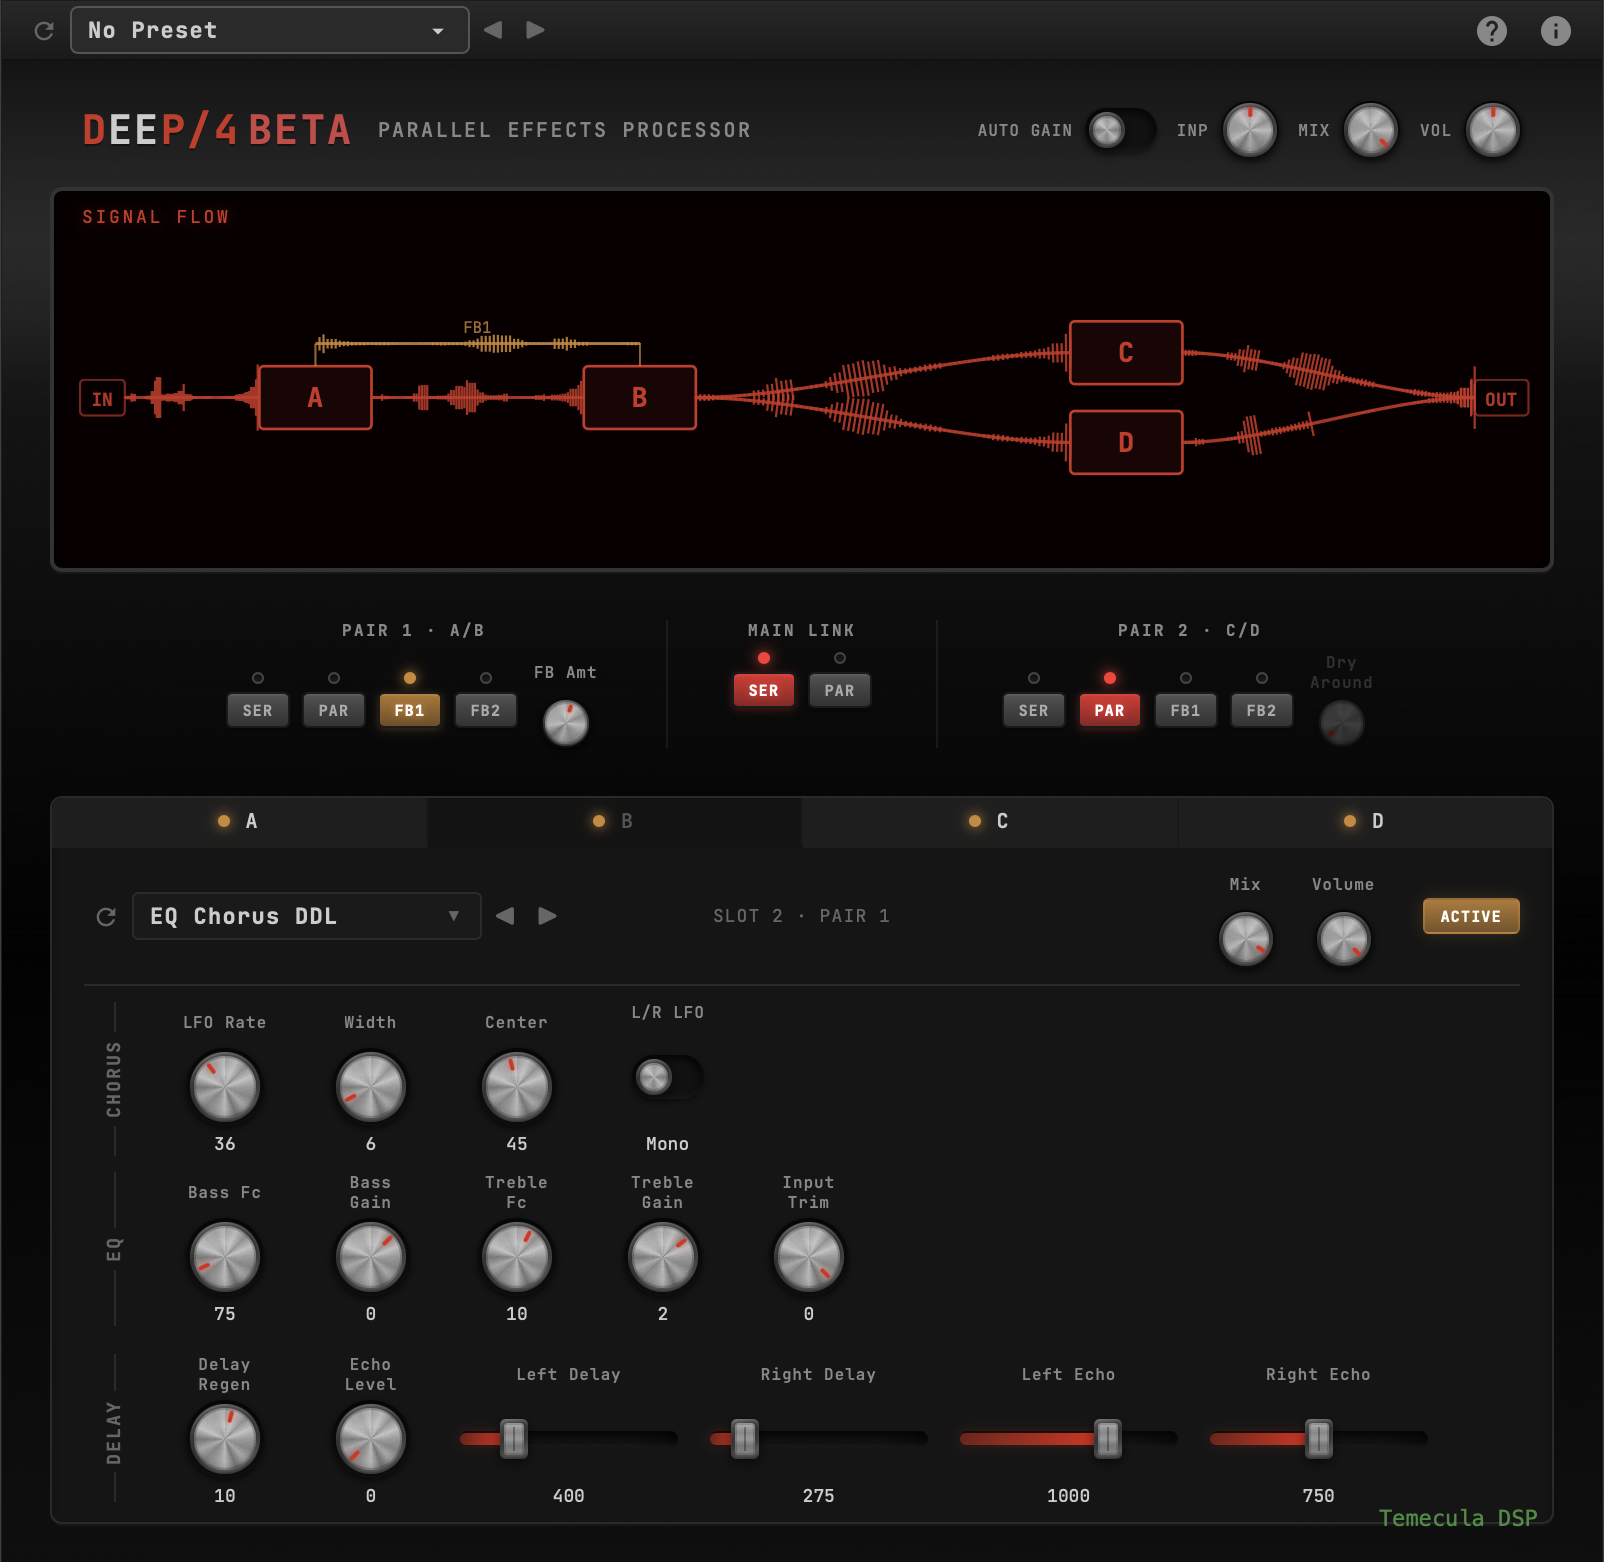Select next effect algorithm with right arrow

click(547, 916)
